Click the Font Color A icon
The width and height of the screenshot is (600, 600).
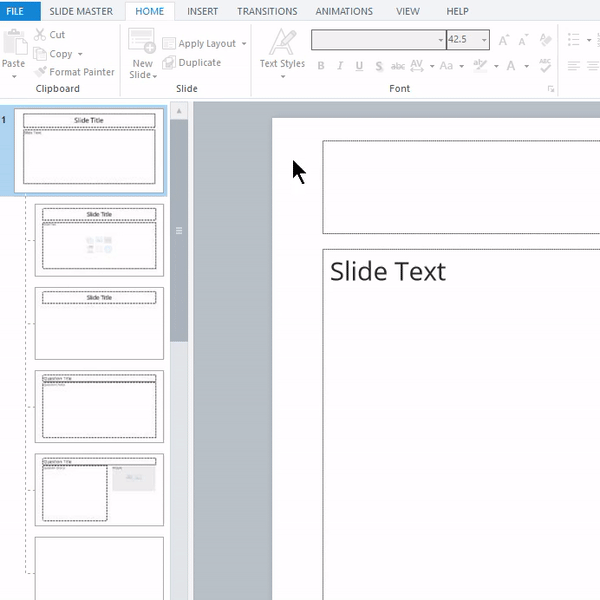coord(511,66)
